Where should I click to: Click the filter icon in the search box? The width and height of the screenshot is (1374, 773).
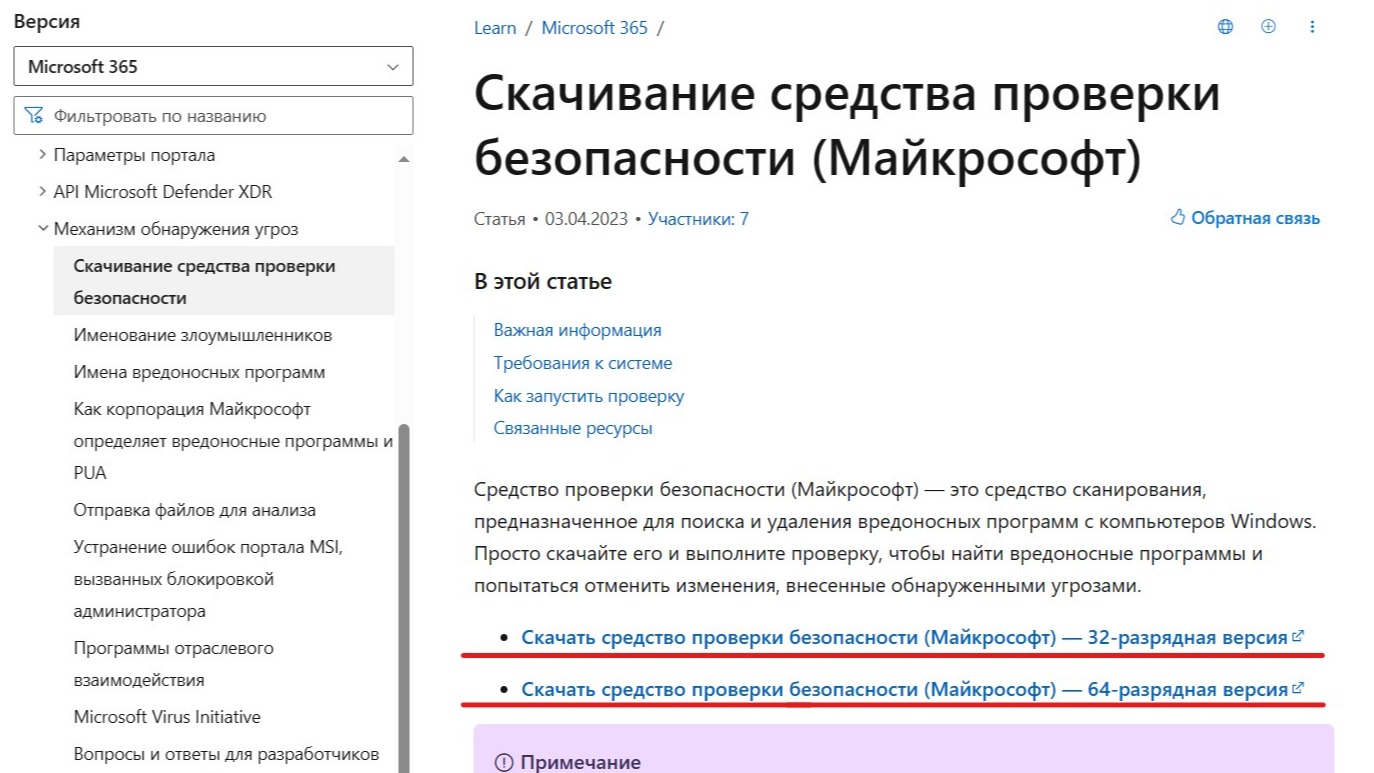(x=34, y=115)
